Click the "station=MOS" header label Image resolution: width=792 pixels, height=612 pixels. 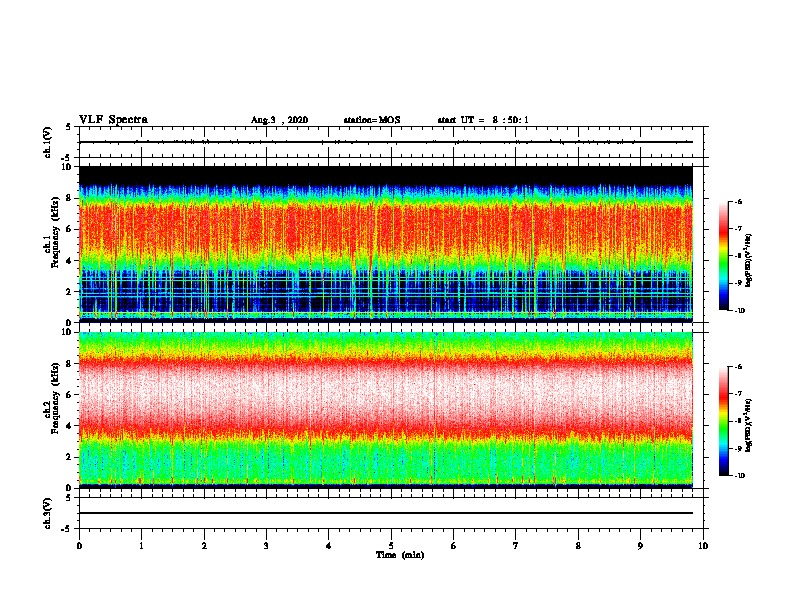[x=372, y=120]
